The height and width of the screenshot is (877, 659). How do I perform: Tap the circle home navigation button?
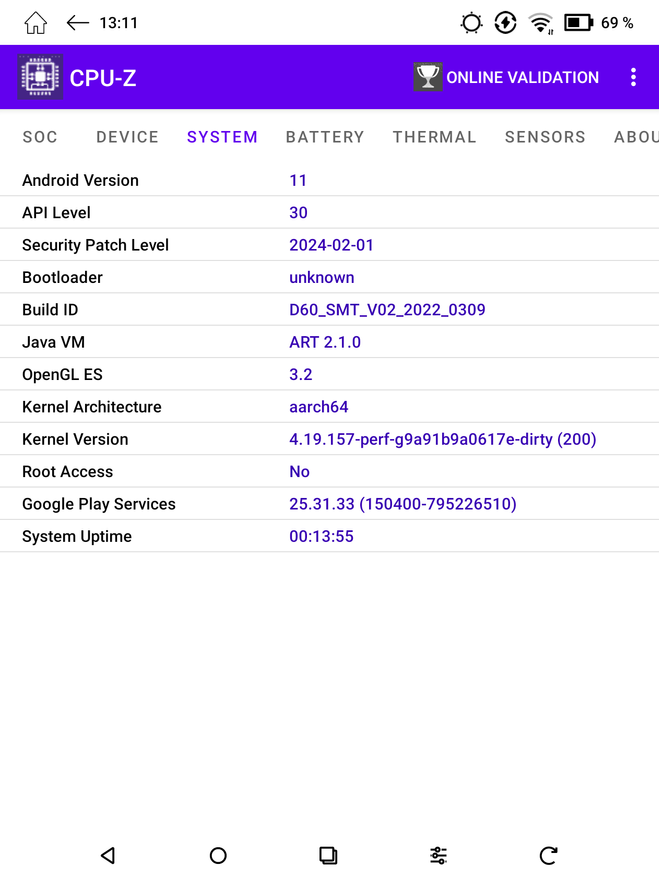pyautogui.click(x=218, y=855)
